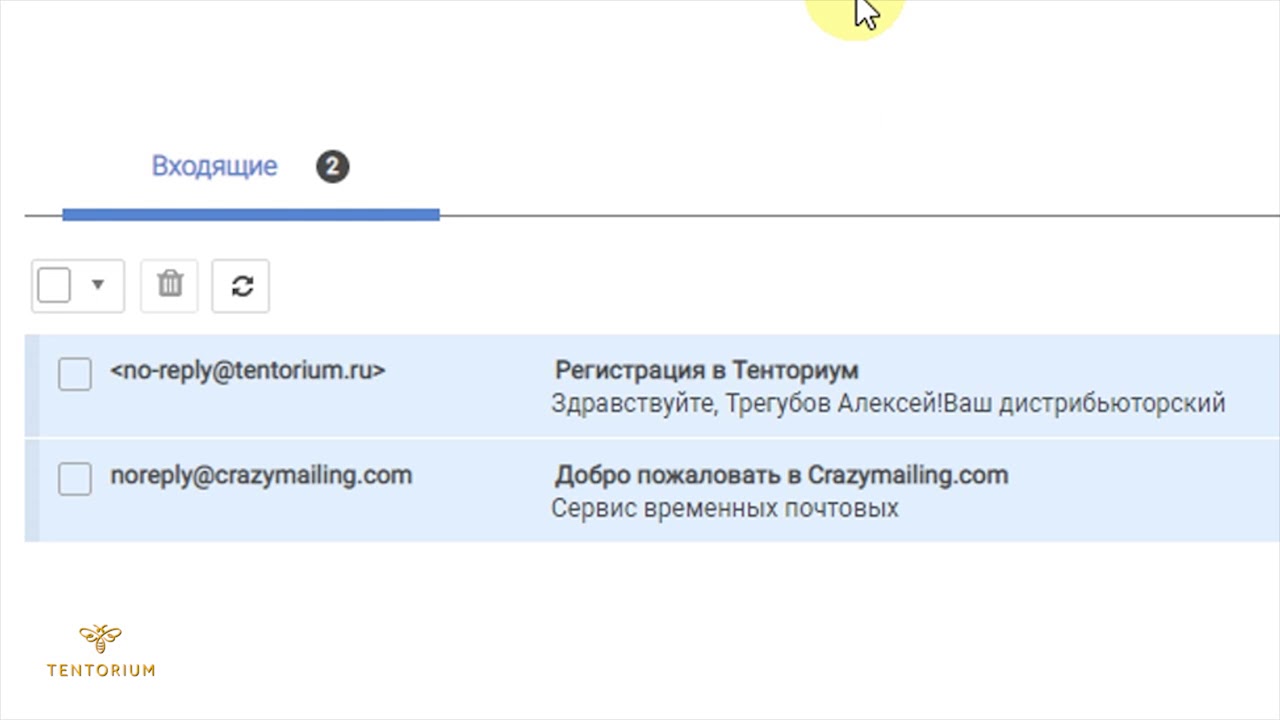Viewport: 1280px width, 720px height.
Task: Check the no-reply@tentorium.ru message checkbox
Action: [x=75, y=374]
